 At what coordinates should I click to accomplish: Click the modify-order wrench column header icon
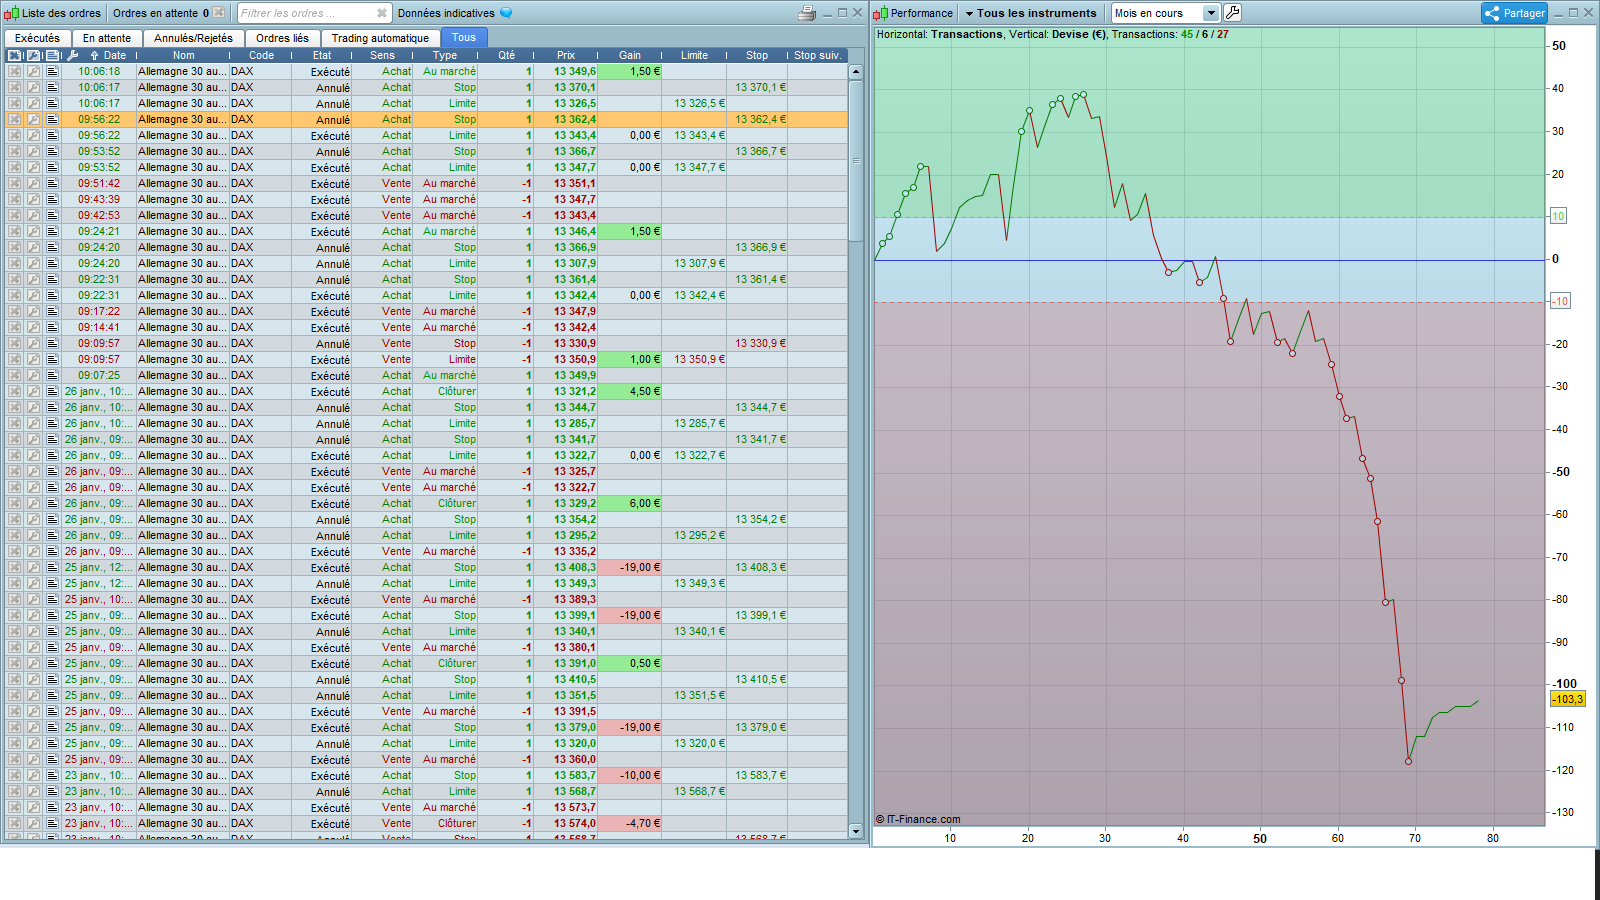point(33,55)
